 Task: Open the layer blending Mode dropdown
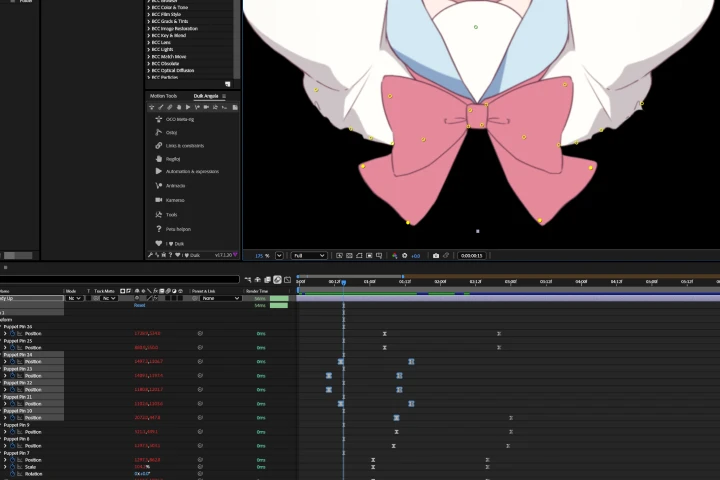coord(74,298)
